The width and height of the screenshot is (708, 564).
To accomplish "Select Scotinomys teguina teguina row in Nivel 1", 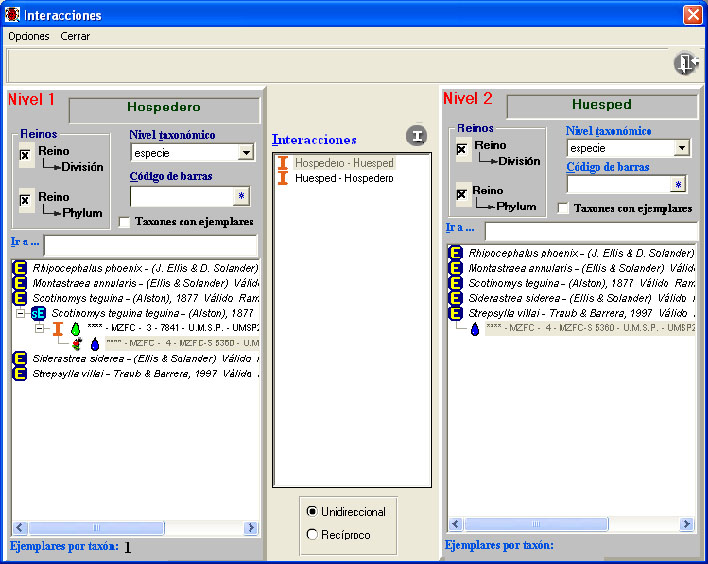I will coord(152,313).
